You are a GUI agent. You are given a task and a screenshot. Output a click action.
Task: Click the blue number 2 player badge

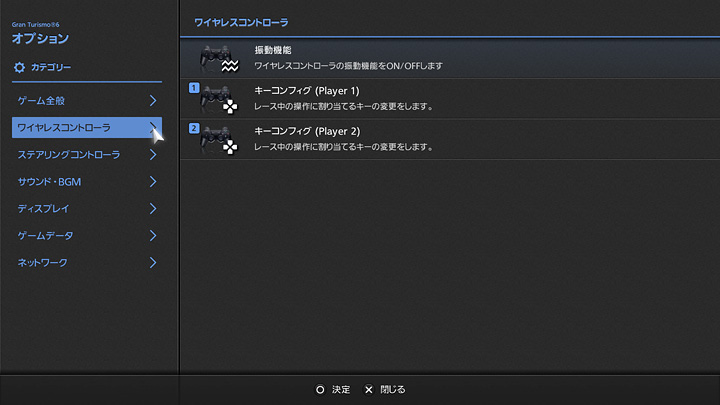194,128
